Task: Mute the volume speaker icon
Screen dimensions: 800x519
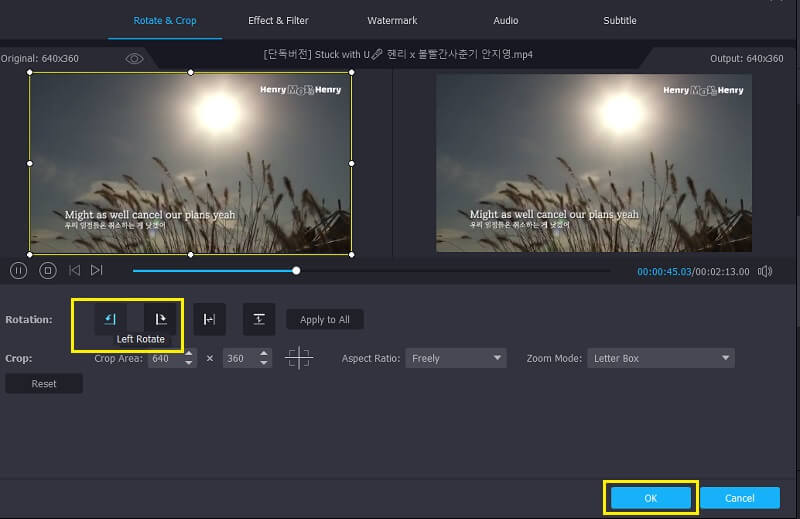Action: (765, 271)
